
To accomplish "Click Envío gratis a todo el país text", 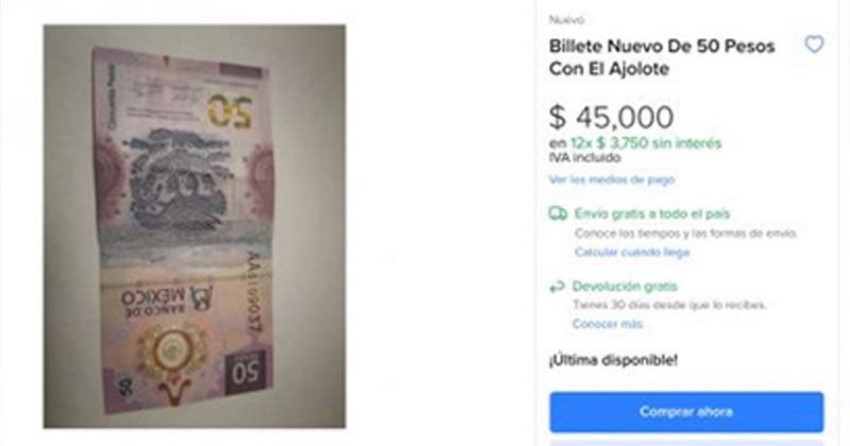I will [652, 214].
